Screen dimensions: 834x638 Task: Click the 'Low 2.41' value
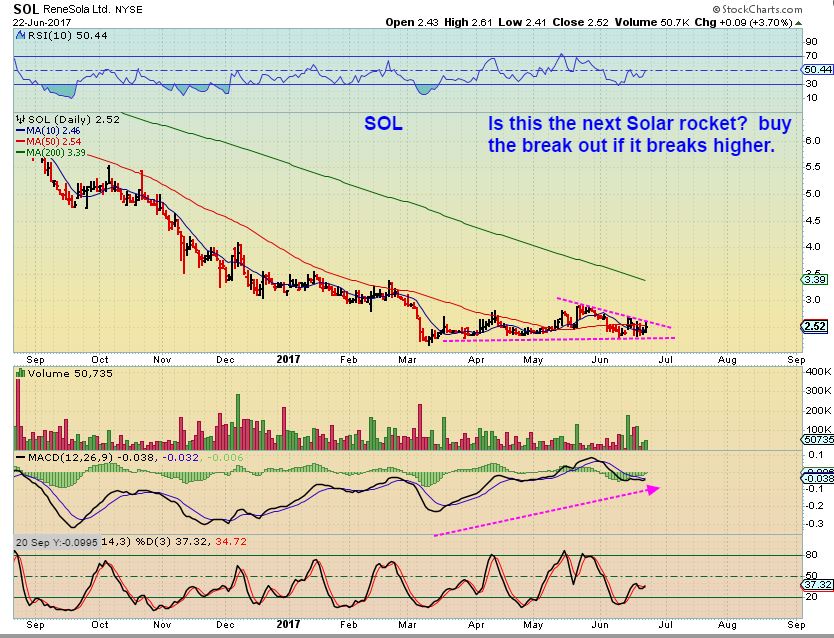click(523, 22)
